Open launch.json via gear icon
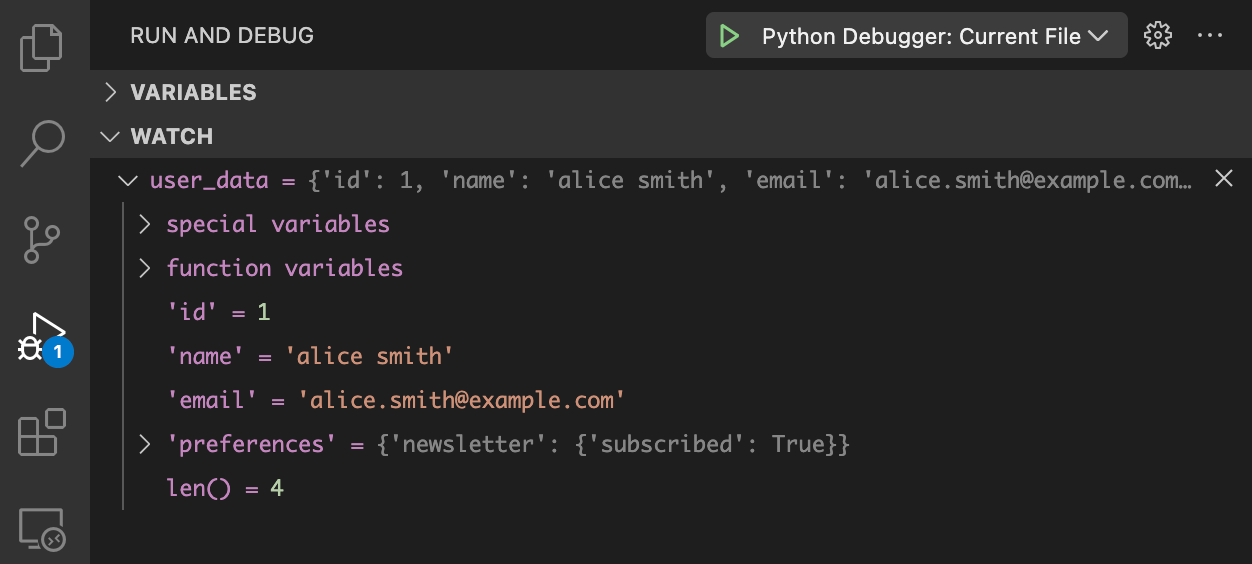 click(x=1157, y=36)
